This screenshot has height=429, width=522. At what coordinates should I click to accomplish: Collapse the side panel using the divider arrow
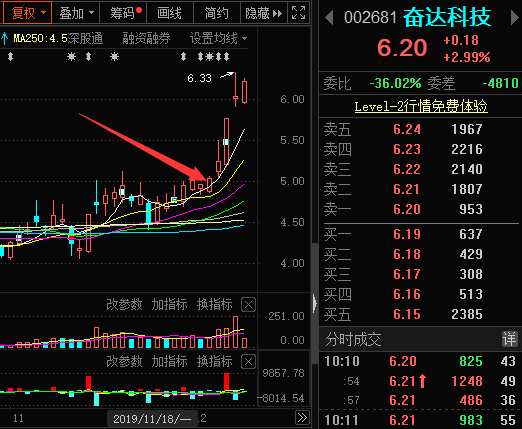(x=315, y=303)
